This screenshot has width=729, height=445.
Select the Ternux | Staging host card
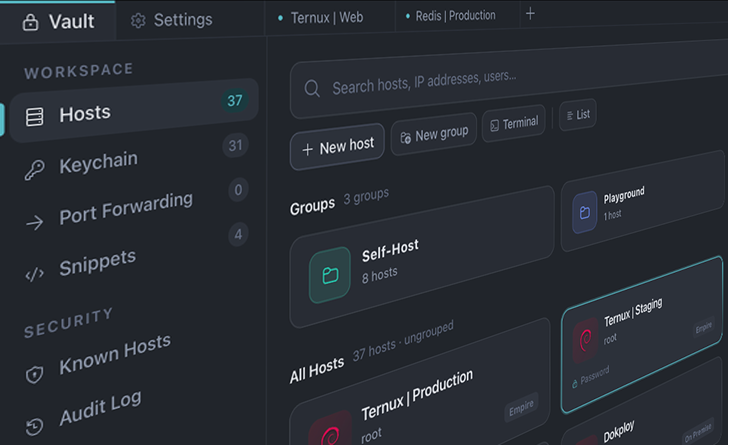click(x=642, y=335)
